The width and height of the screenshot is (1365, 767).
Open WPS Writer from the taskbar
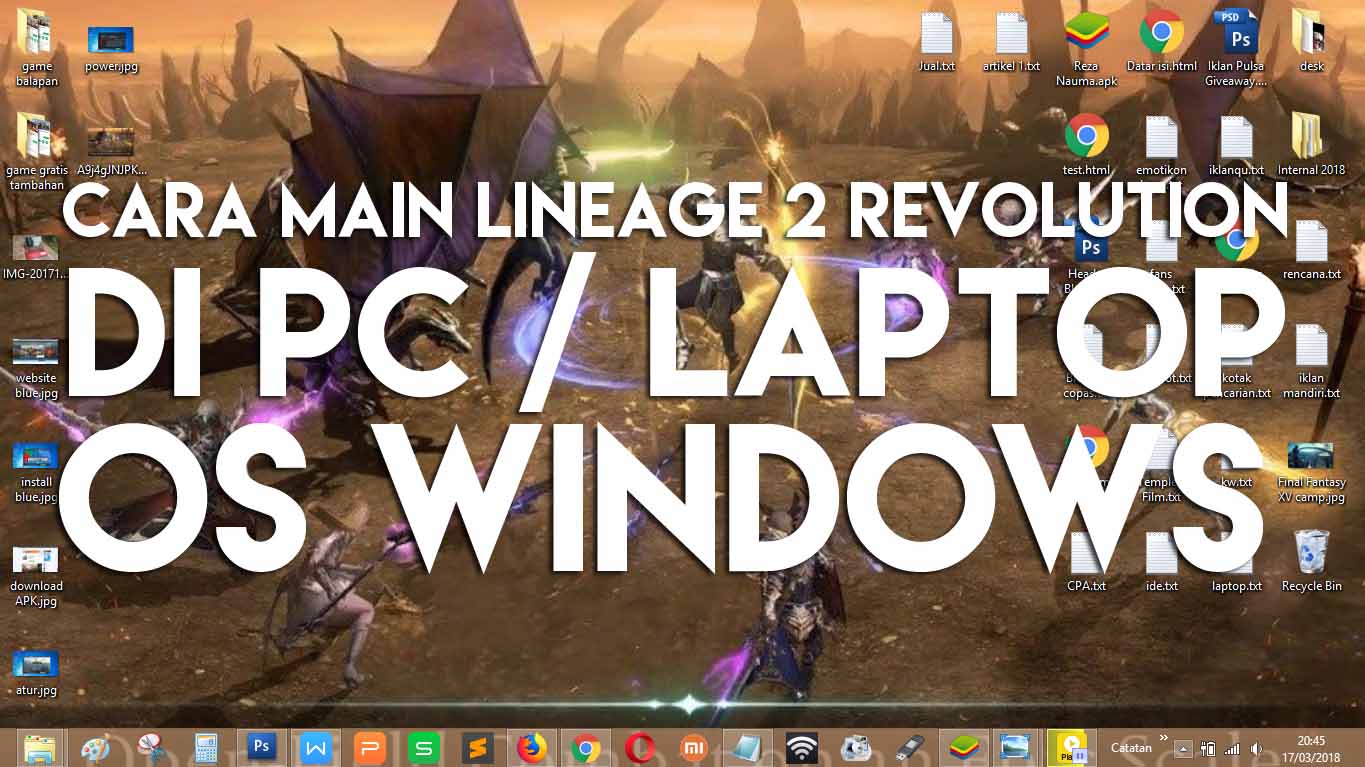[x=317, y=748]
